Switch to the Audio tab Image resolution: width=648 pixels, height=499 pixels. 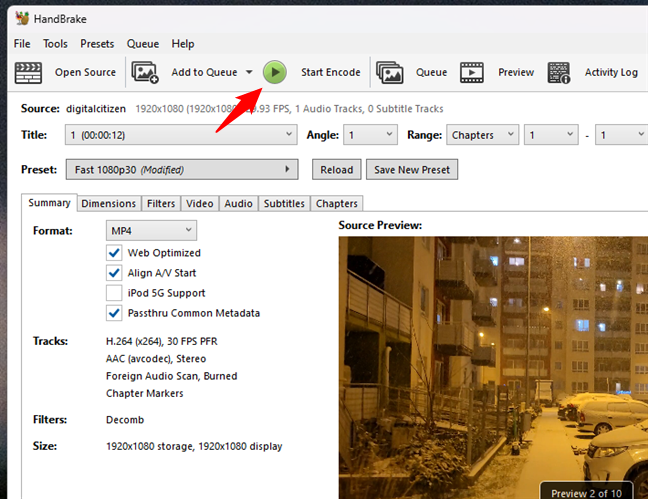tap(238, 203)
